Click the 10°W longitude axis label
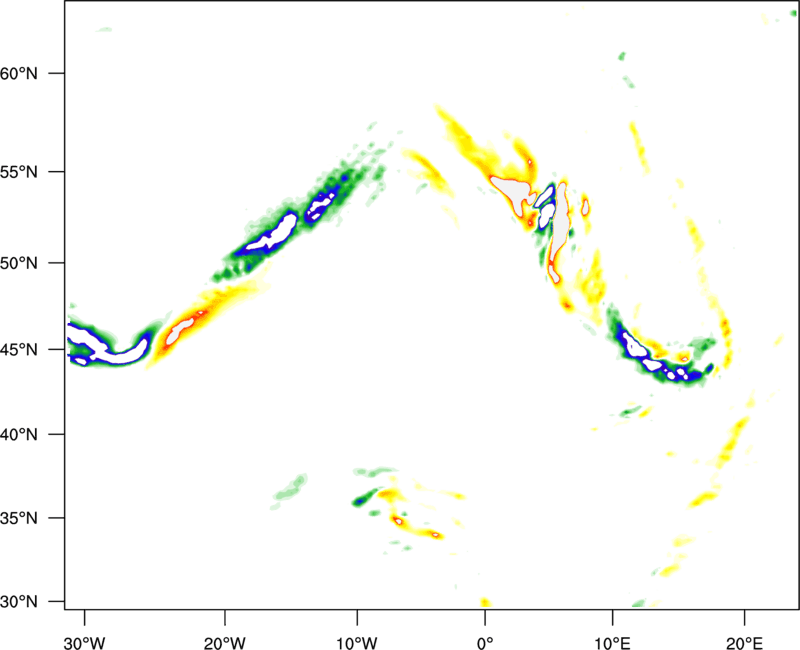 (357, 643)
